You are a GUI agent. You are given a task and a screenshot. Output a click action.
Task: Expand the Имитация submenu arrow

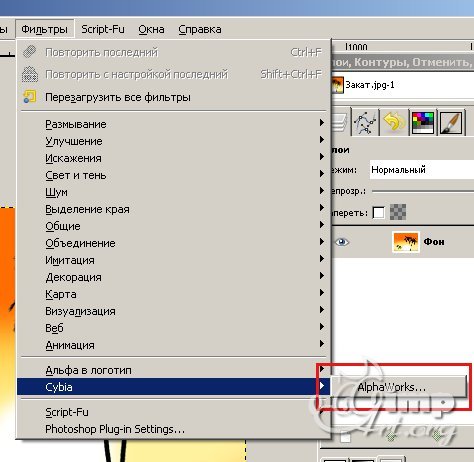322,259
